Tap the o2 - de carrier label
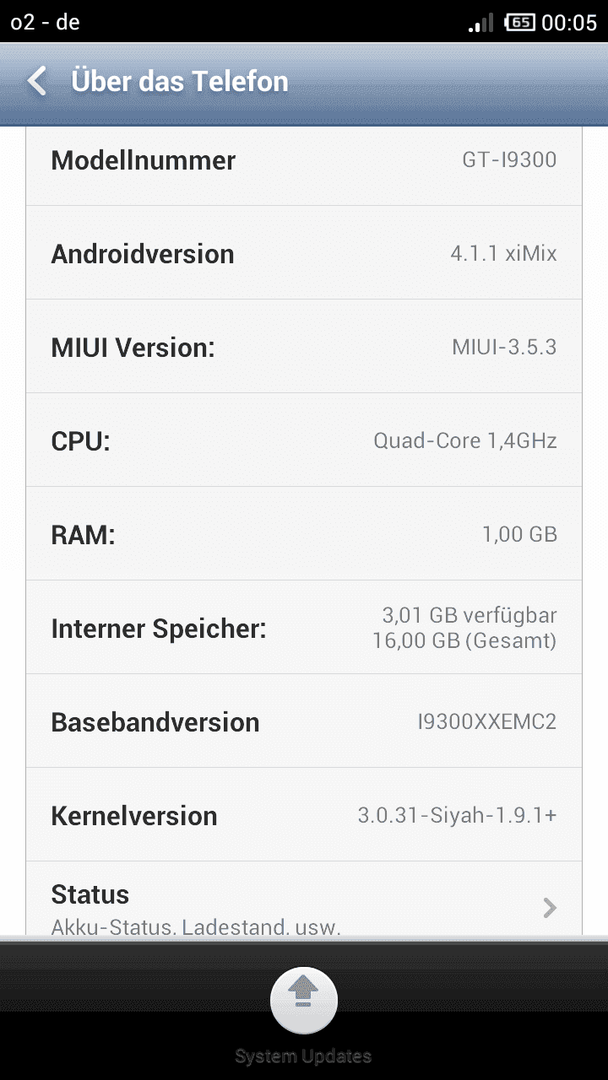Image resolution: width=608 pixels, height=1080 pixels. point(45,23)
